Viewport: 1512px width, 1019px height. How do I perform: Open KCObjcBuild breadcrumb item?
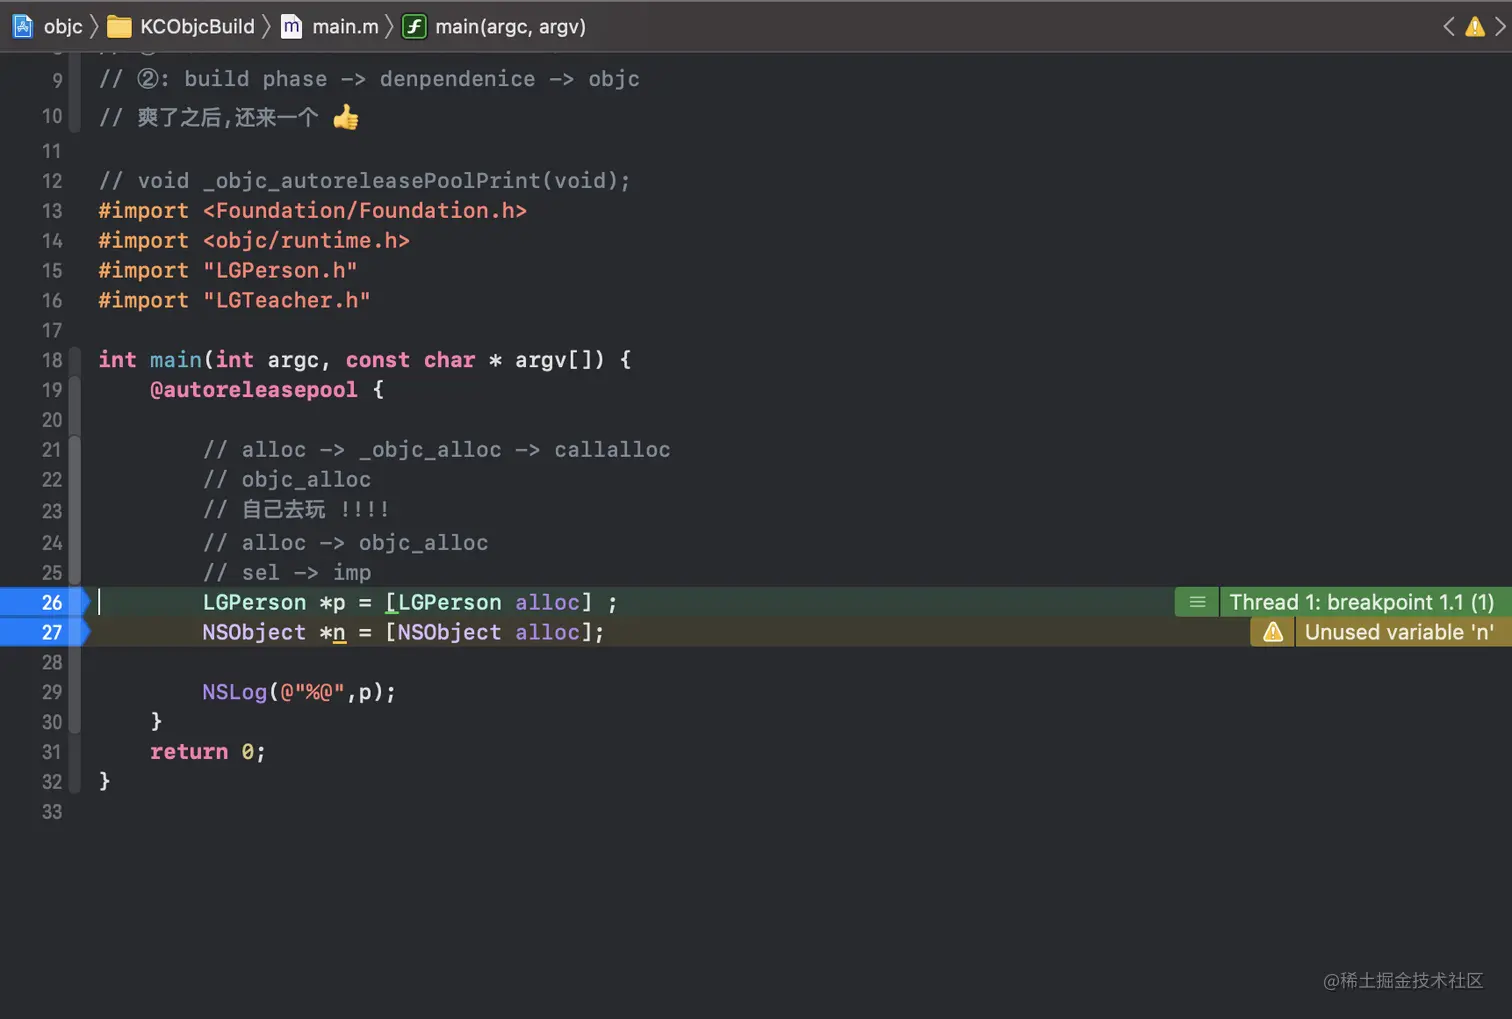coord(197,26)
